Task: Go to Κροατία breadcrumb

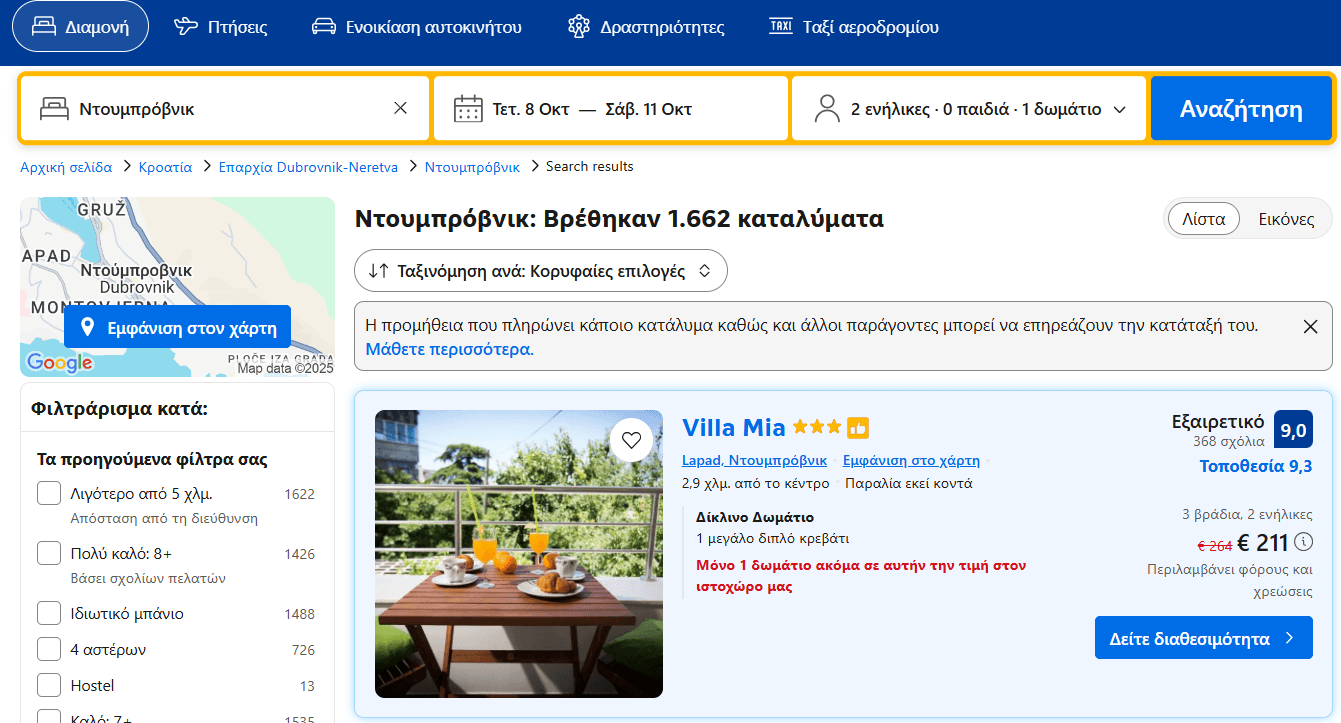Action: 166,167
